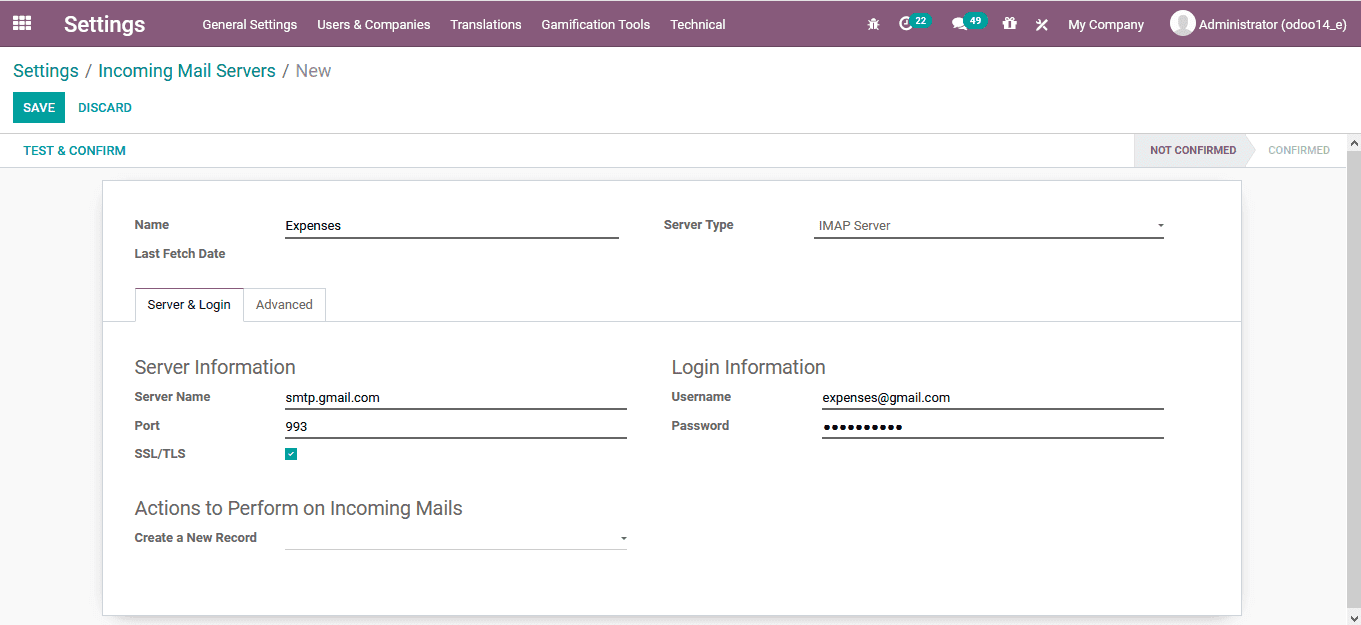Click the Administrator avatar image
The height and width of the screenshot is (625, 1361).
(x=1183, y=23)
